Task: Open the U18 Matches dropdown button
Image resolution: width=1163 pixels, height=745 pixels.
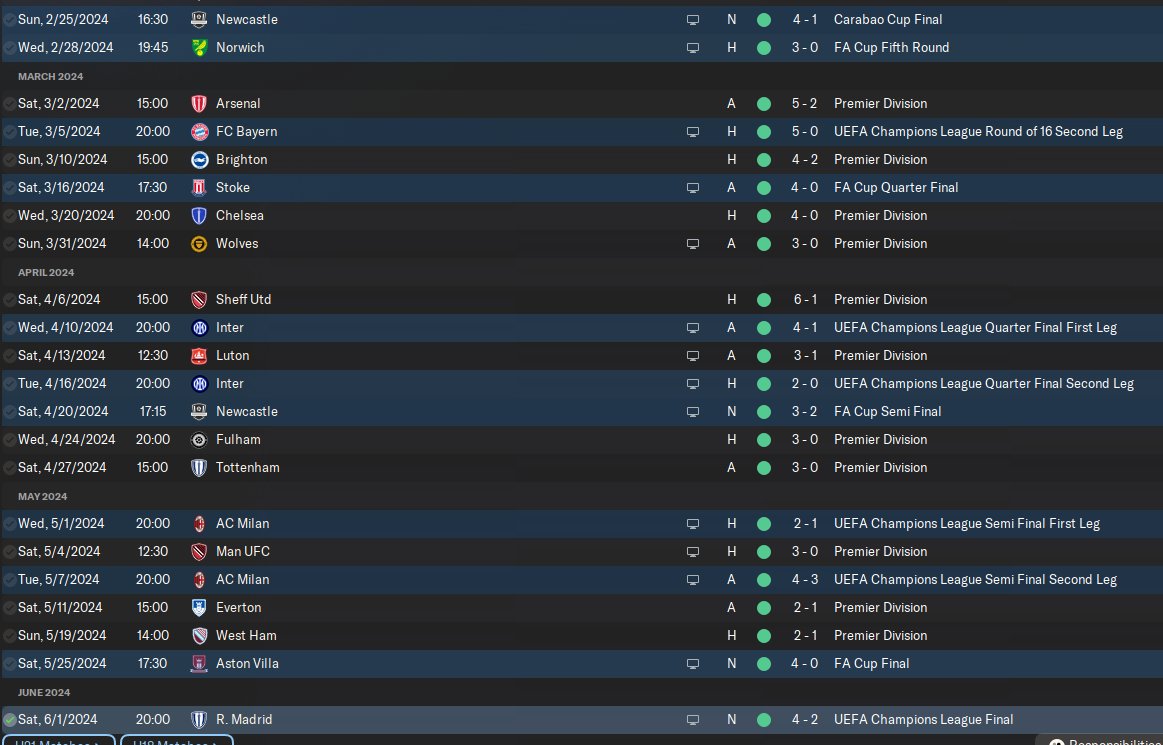Action: click(x=176, y=741)
